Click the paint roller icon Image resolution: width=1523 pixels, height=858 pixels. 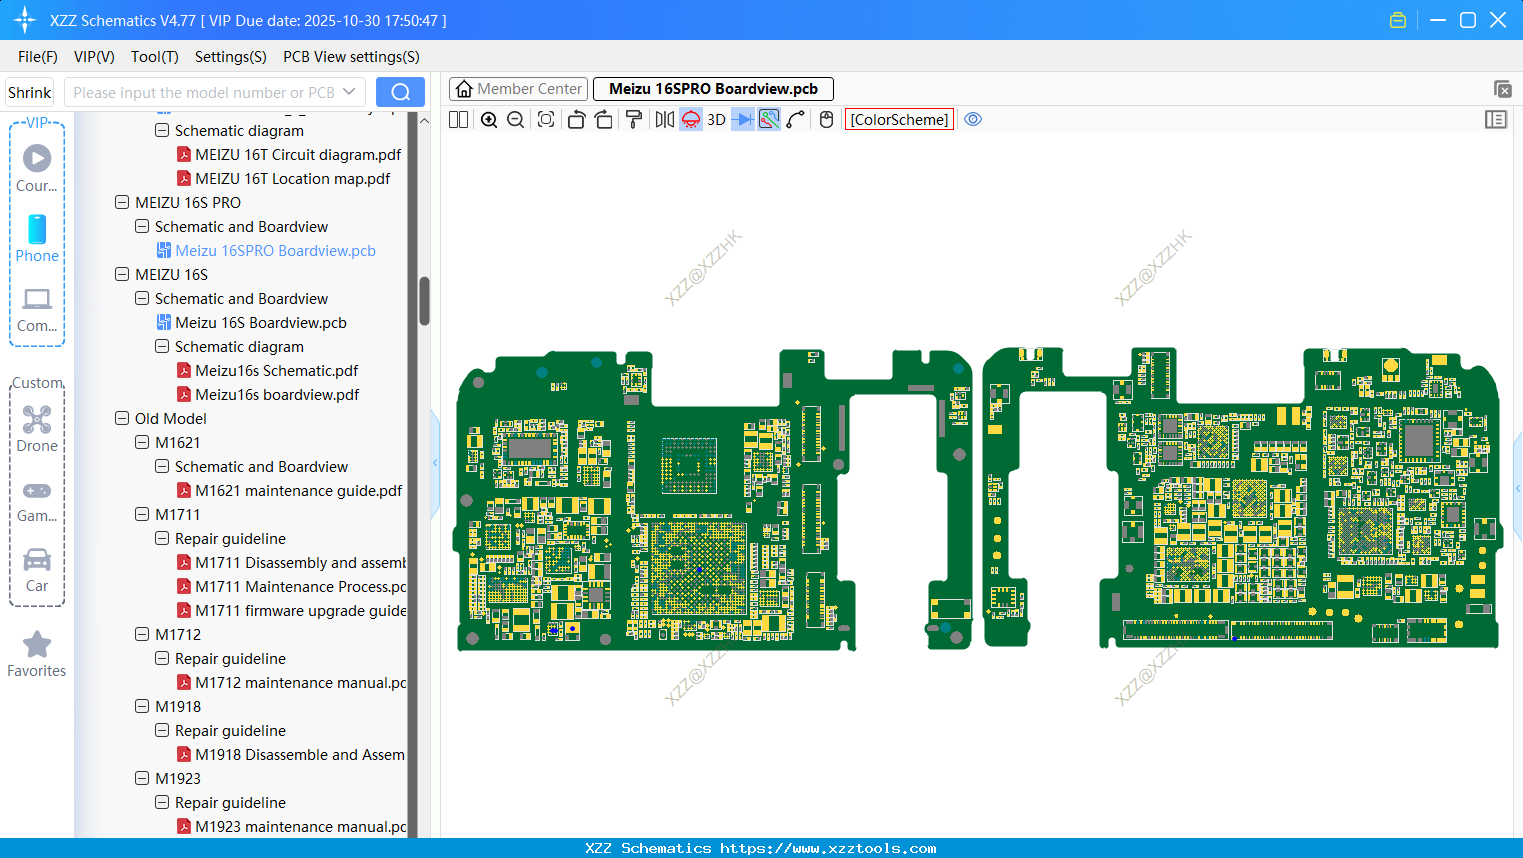coord(634,120)
